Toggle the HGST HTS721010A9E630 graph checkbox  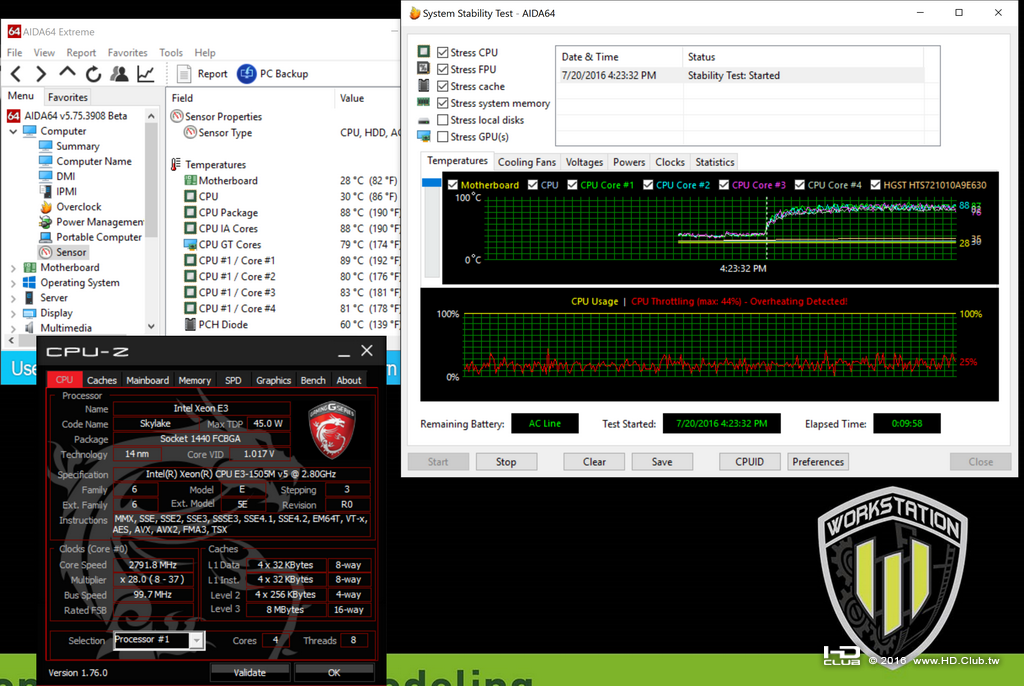(x=876, y=185)
